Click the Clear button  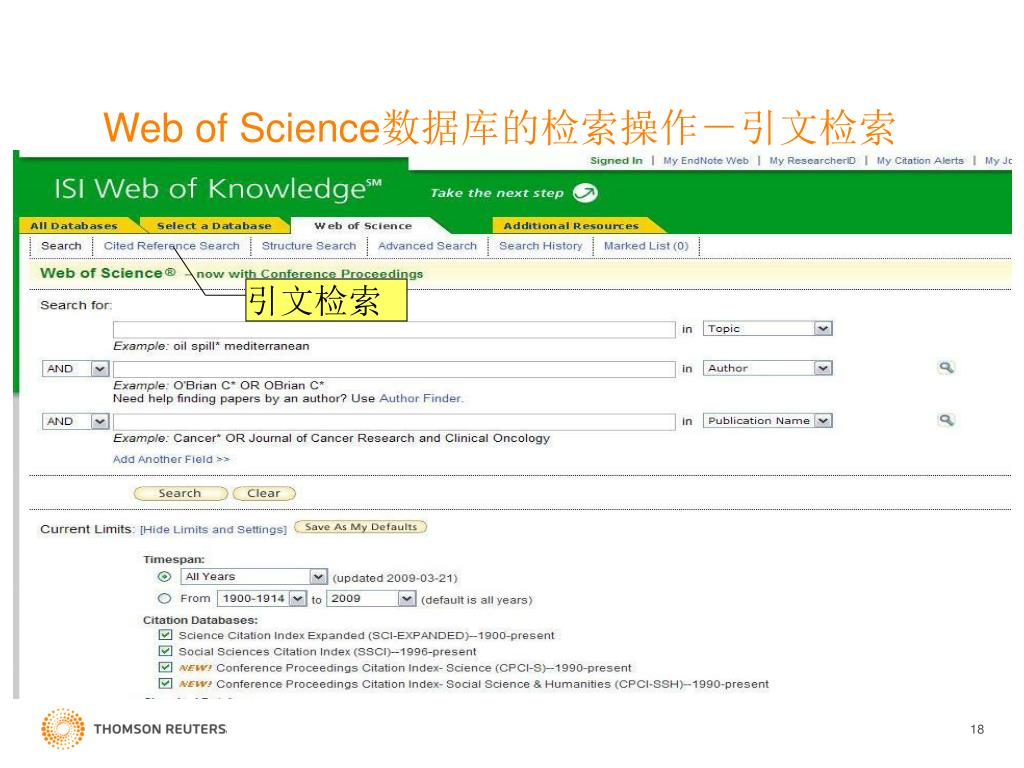264,493
